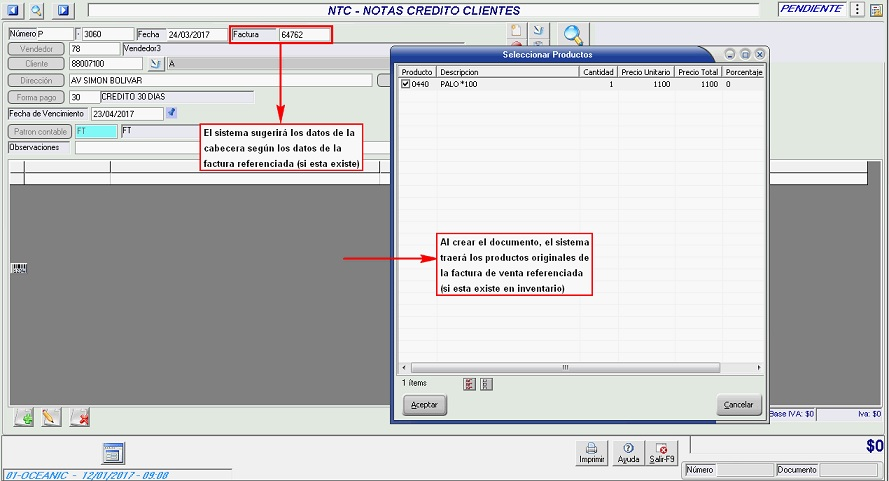Click the Salir-F9 exit button
Viewport: 889px width, 481px height.
tap(661, 453)
